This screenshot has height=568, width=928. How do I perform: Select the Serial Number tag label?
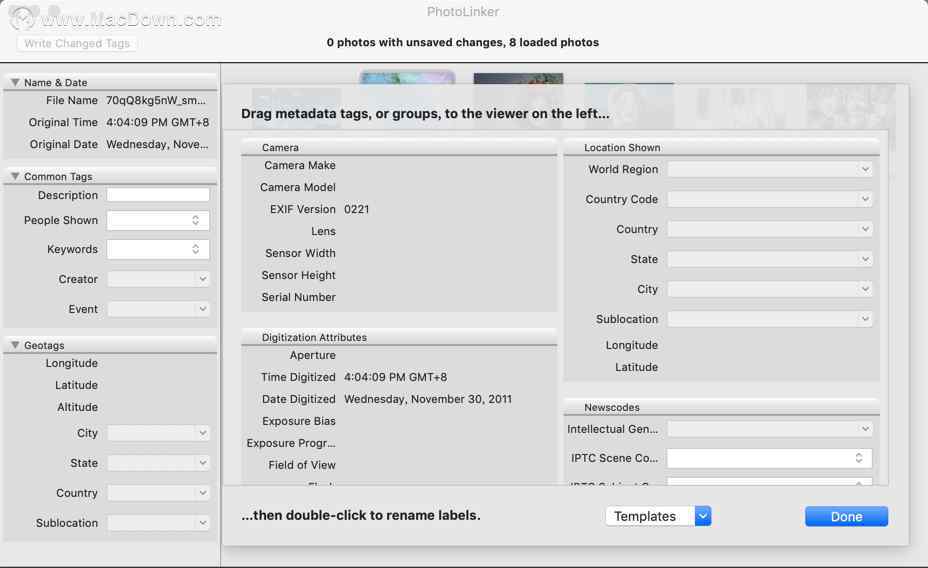tap(298, 297)
